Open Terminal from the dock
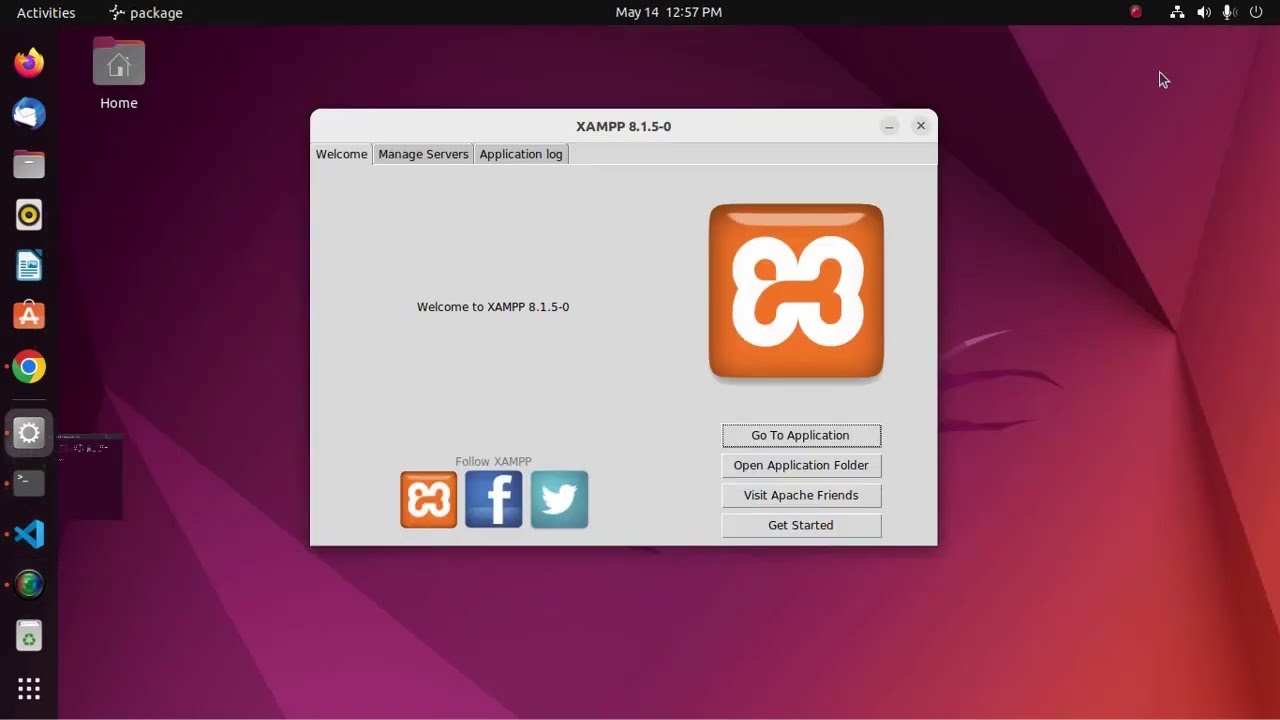The height and width of the screenshot is (720, 1280). tap(29, 483)
